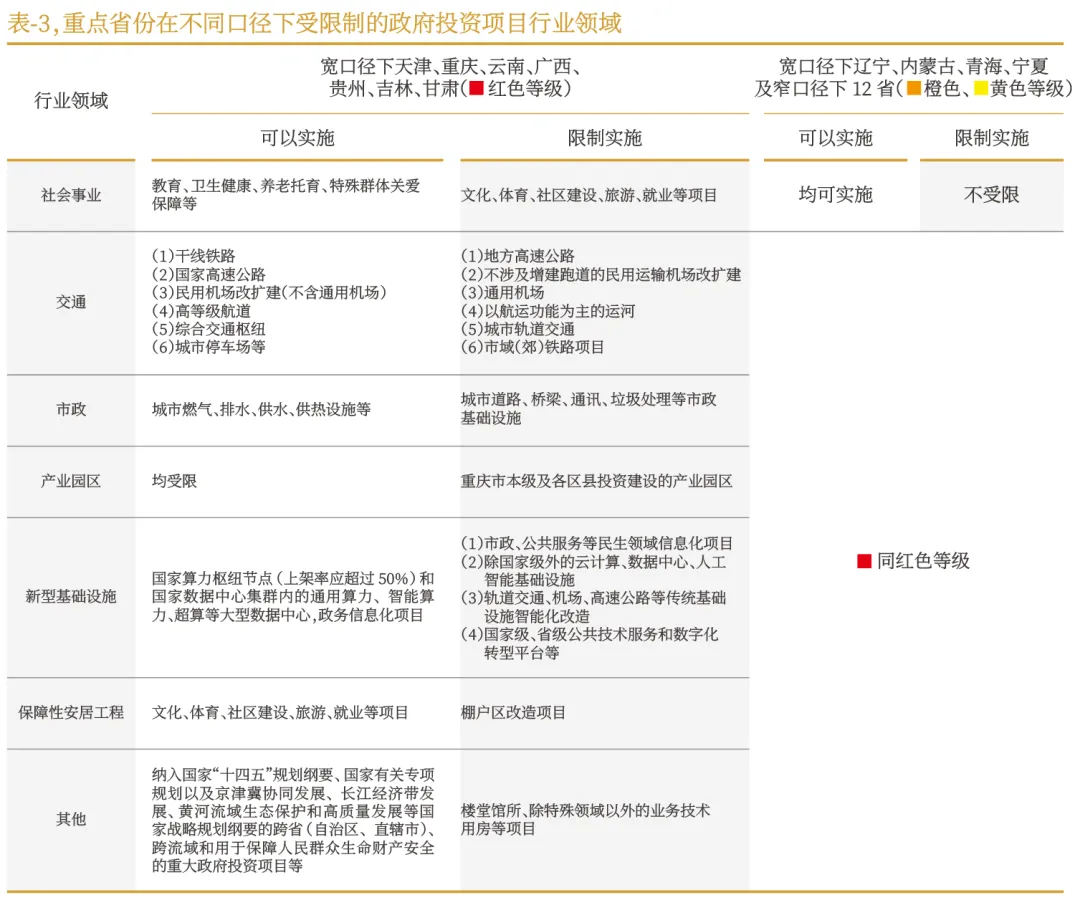Click the red square beside 红色等级 in header

click(477, 89)
